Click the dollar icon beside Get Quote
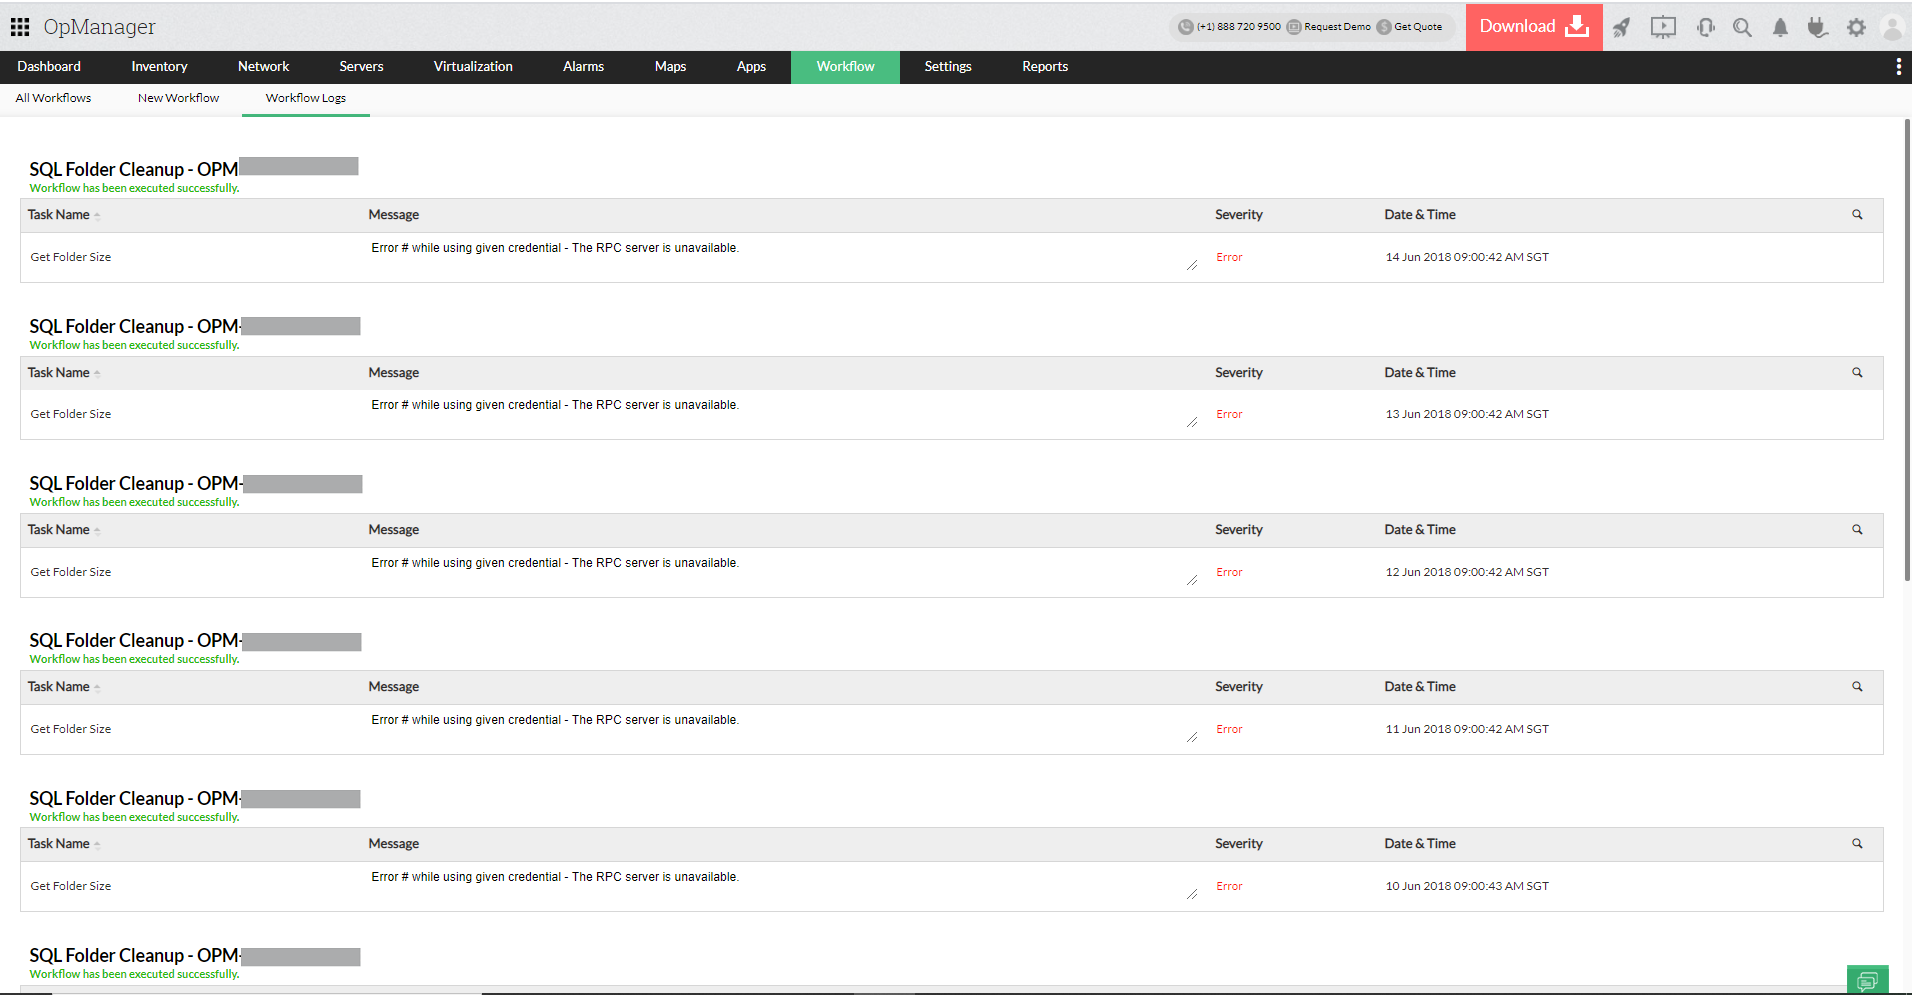 (1384, 27)
